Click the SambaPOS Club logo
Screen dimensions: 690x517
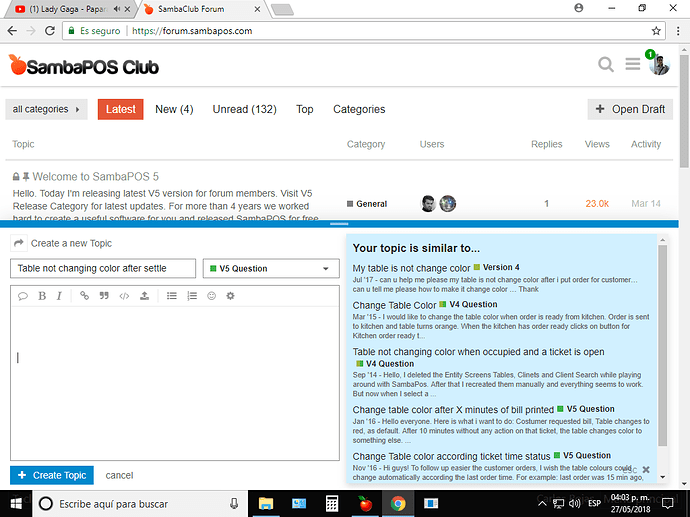tap(84, 66)
